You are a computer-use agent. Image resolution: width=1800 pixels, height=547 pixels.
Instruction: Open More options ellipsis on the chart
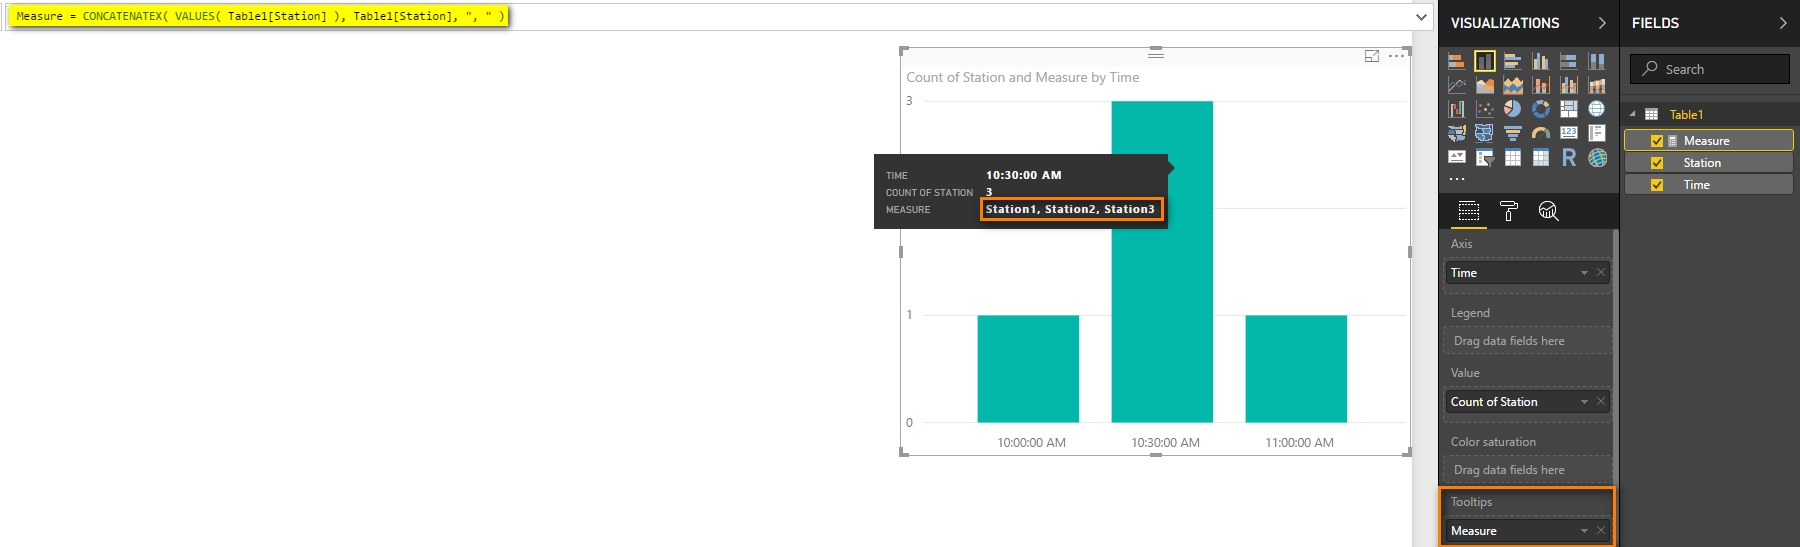click(1396, 56)
